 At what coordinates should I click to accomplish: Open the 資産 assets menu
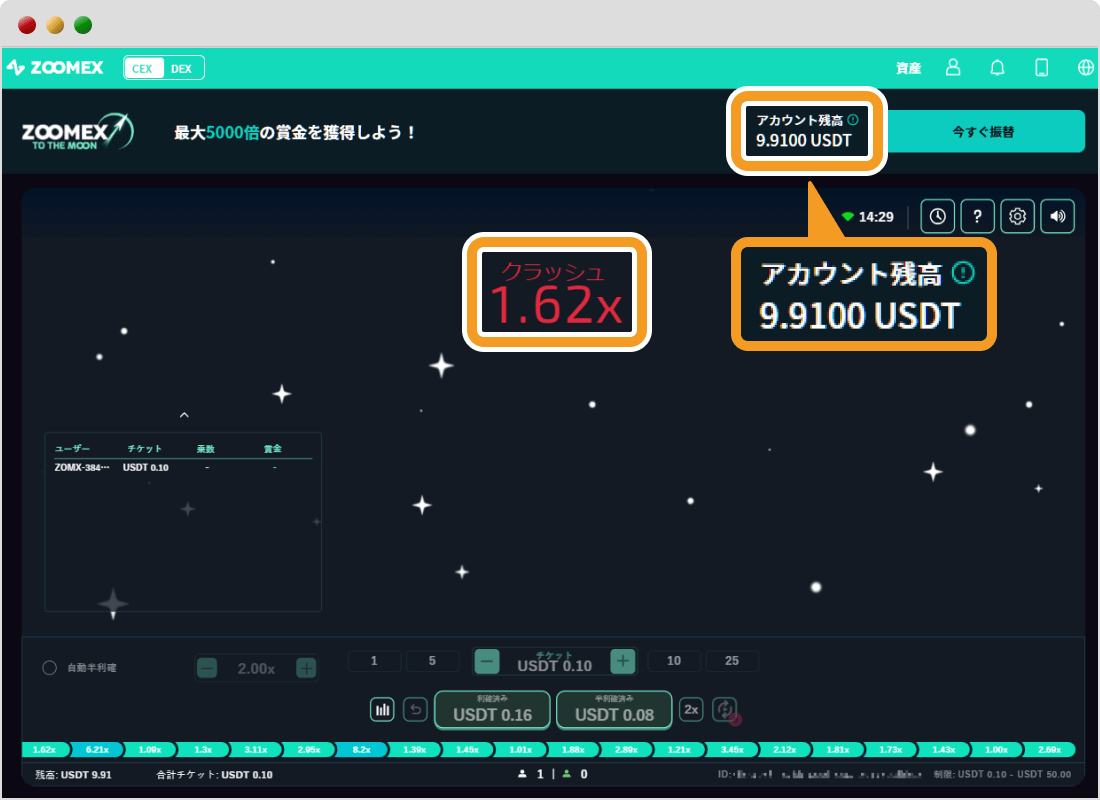click(908, 67)
